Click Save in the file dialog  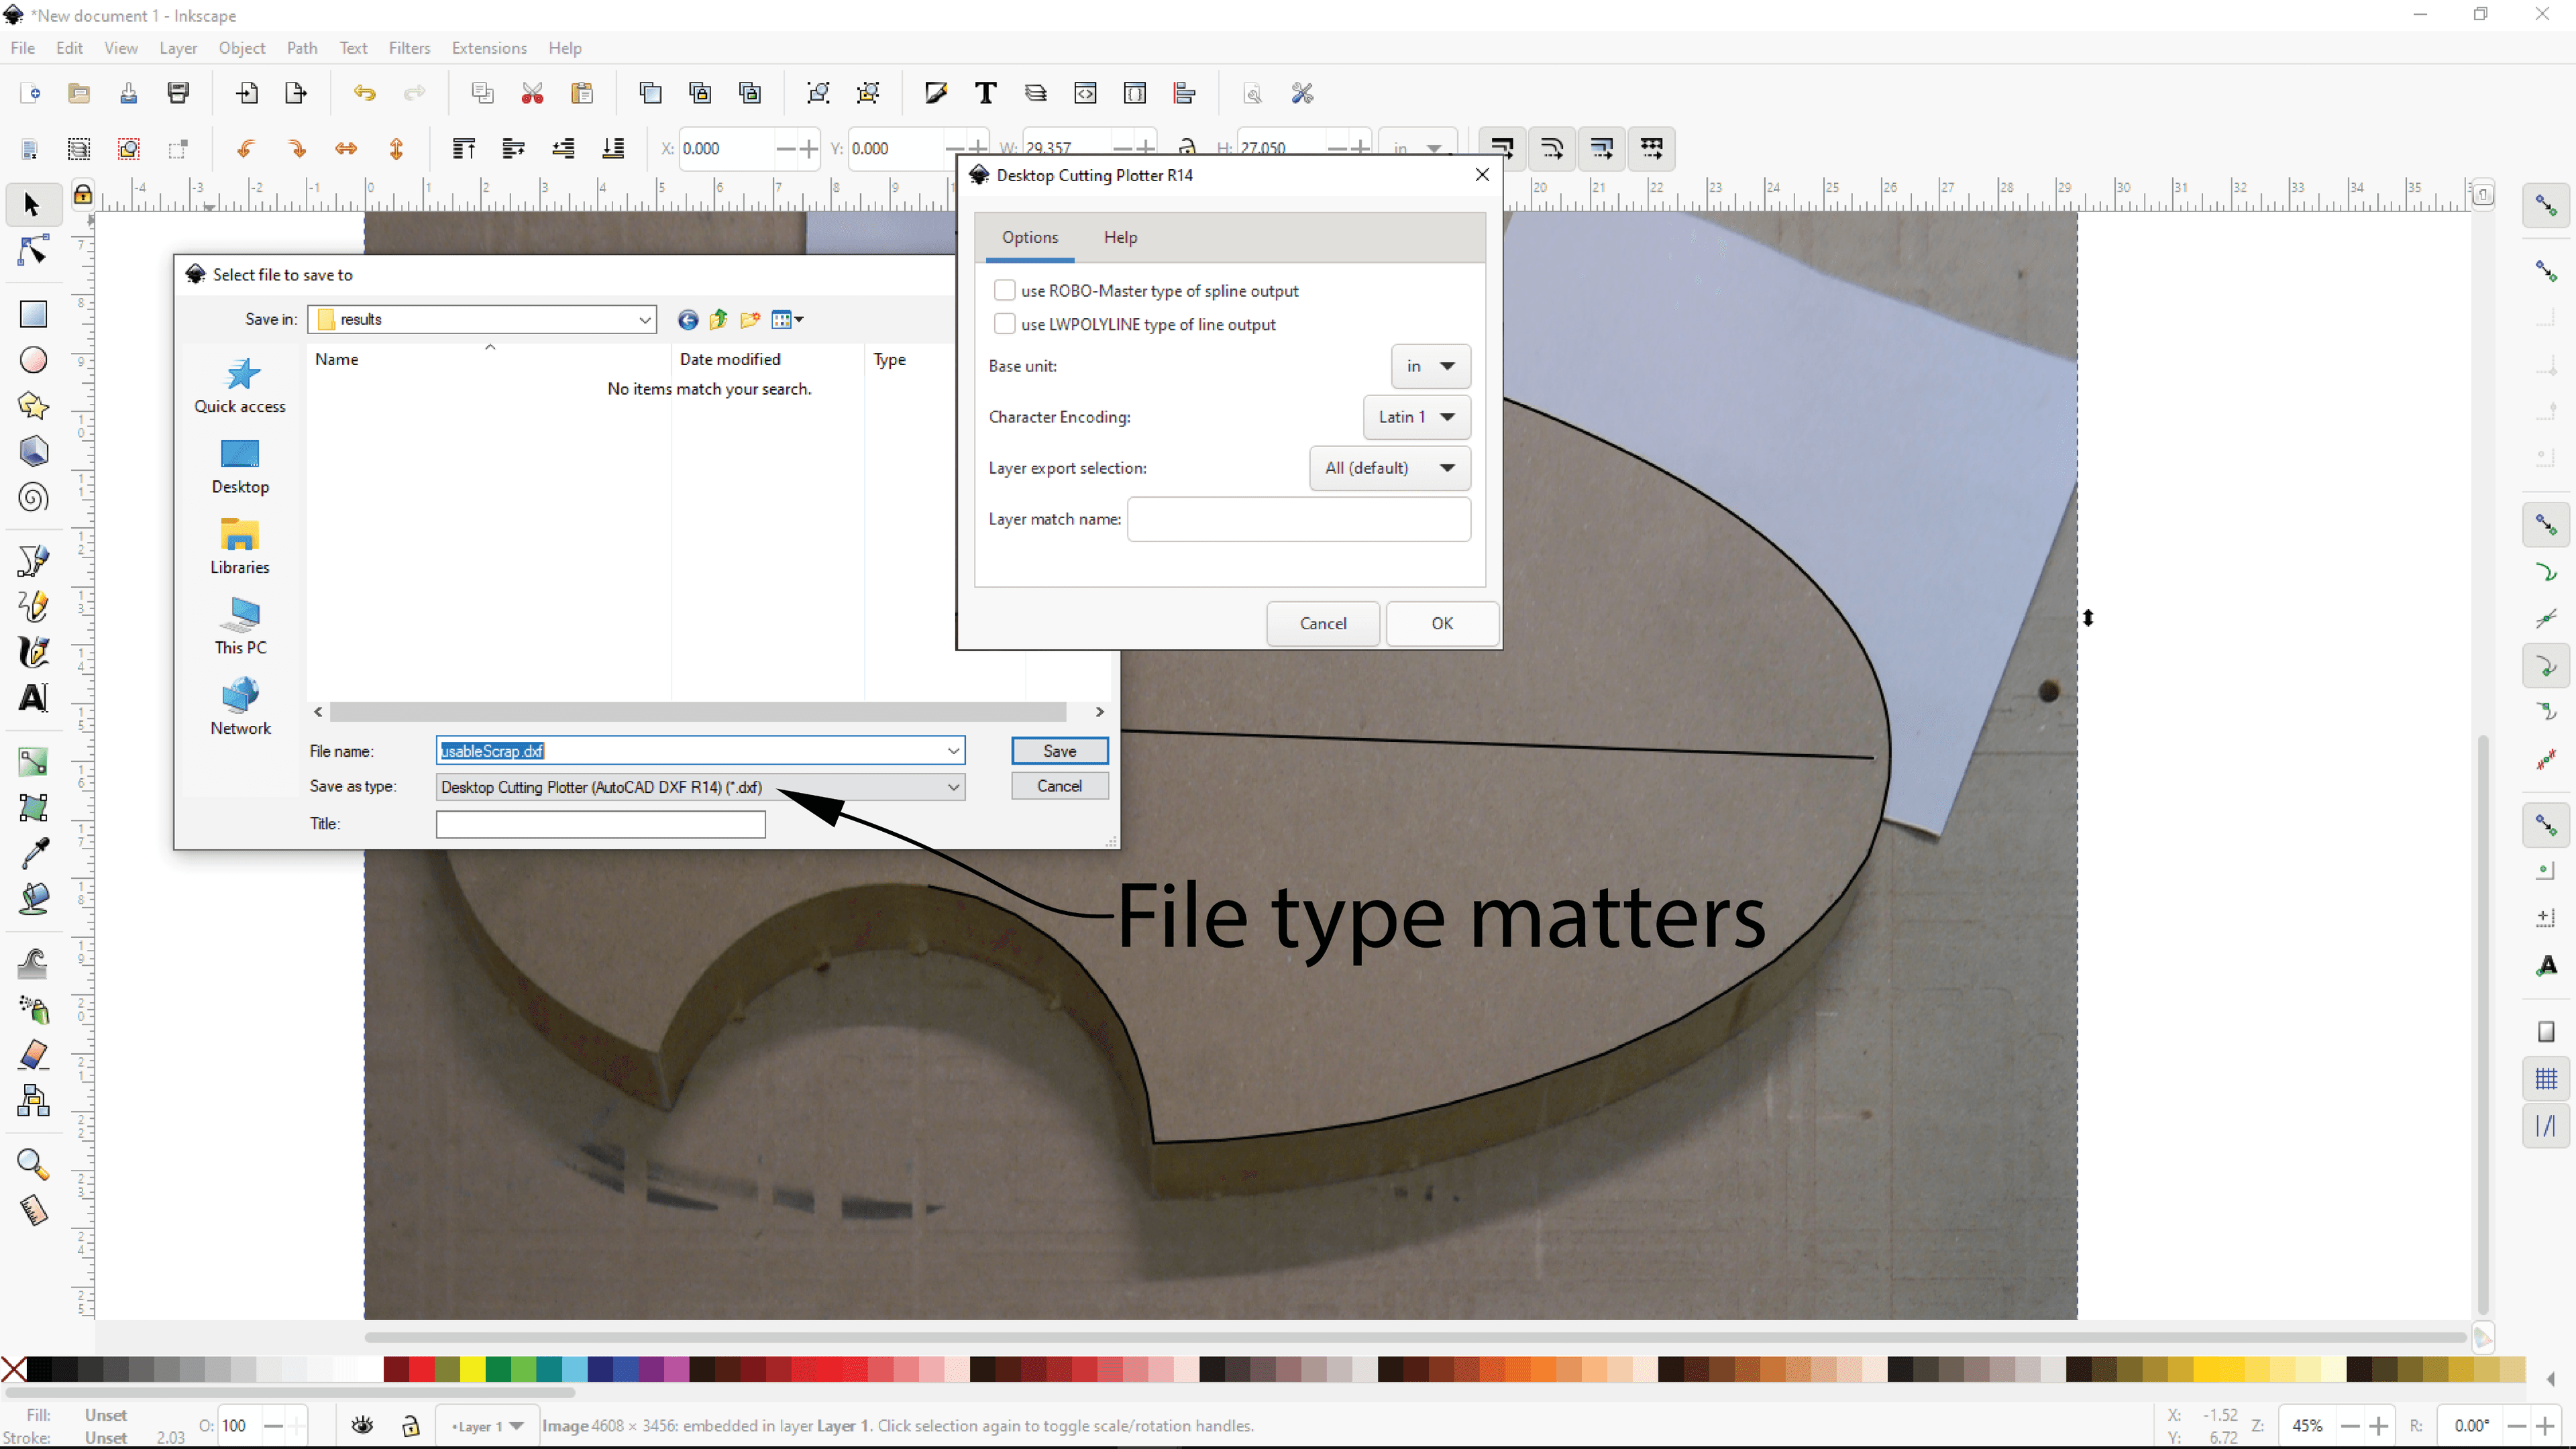pyautogui.click(x=1059, y=751)
